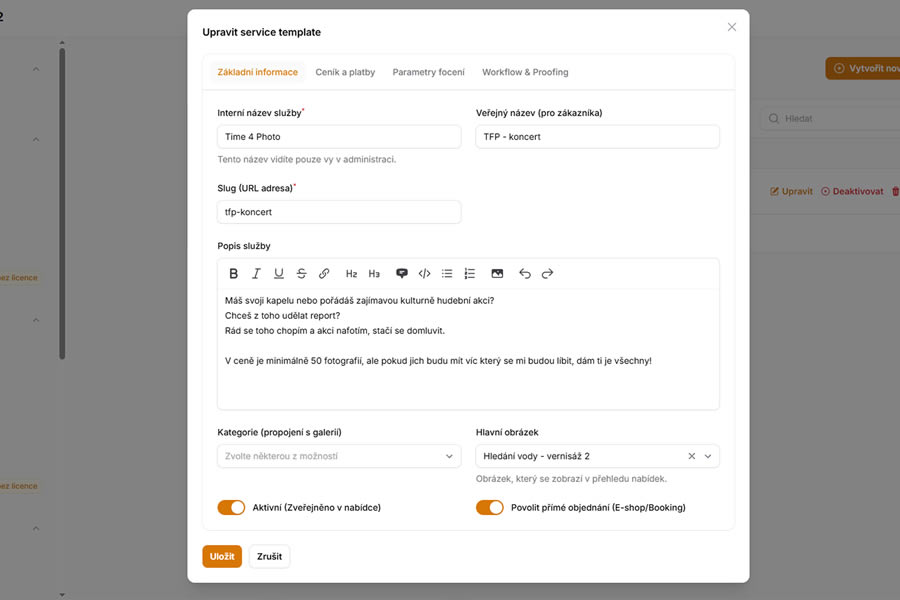Insert a bulleted list in the description
This screenshot has height=600, width=900.
pyautogui.click(x=447, y=273)
